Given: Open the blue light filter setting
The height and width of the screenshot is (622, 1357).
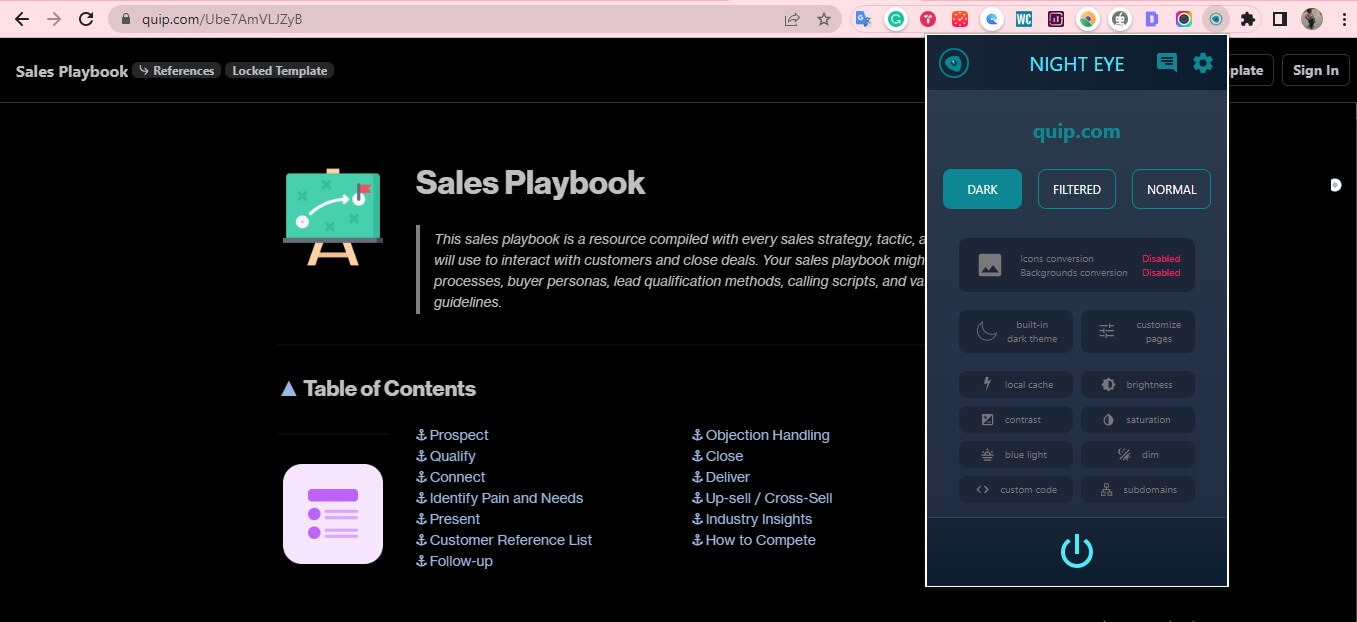Looking at the screenshot, I should (x=1016, y=454).
